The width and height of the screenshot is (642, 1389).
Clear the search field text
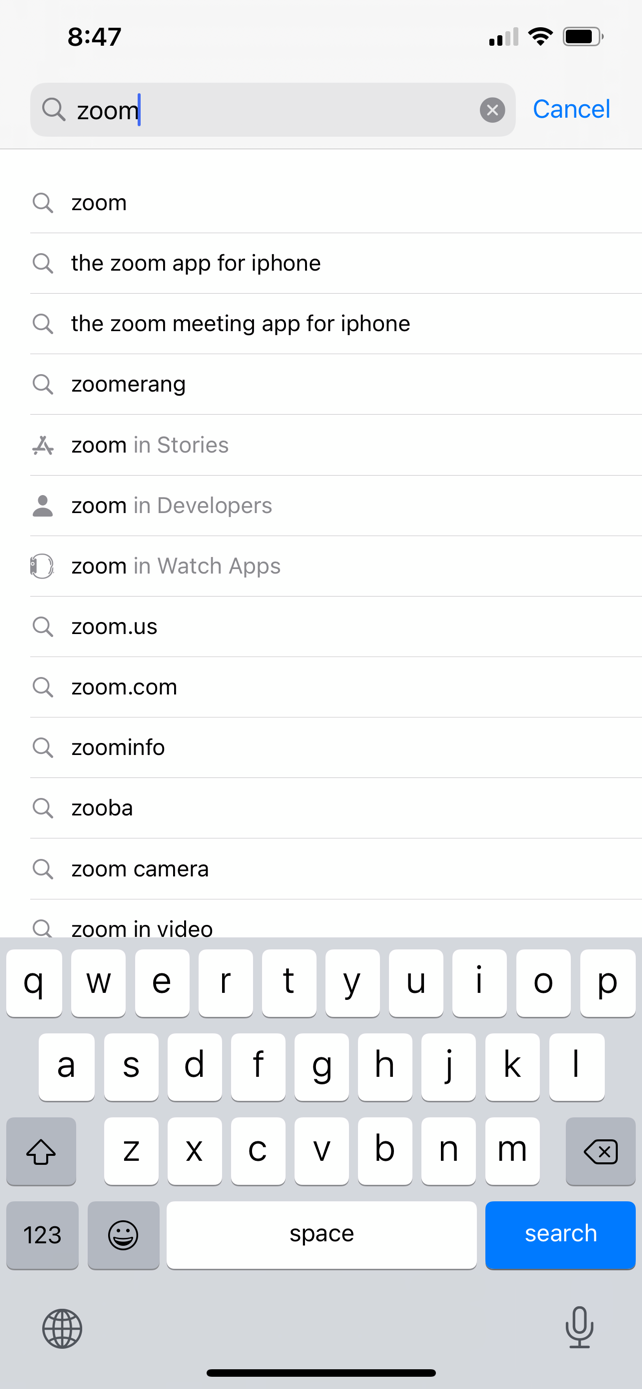[x=491, y=110]
